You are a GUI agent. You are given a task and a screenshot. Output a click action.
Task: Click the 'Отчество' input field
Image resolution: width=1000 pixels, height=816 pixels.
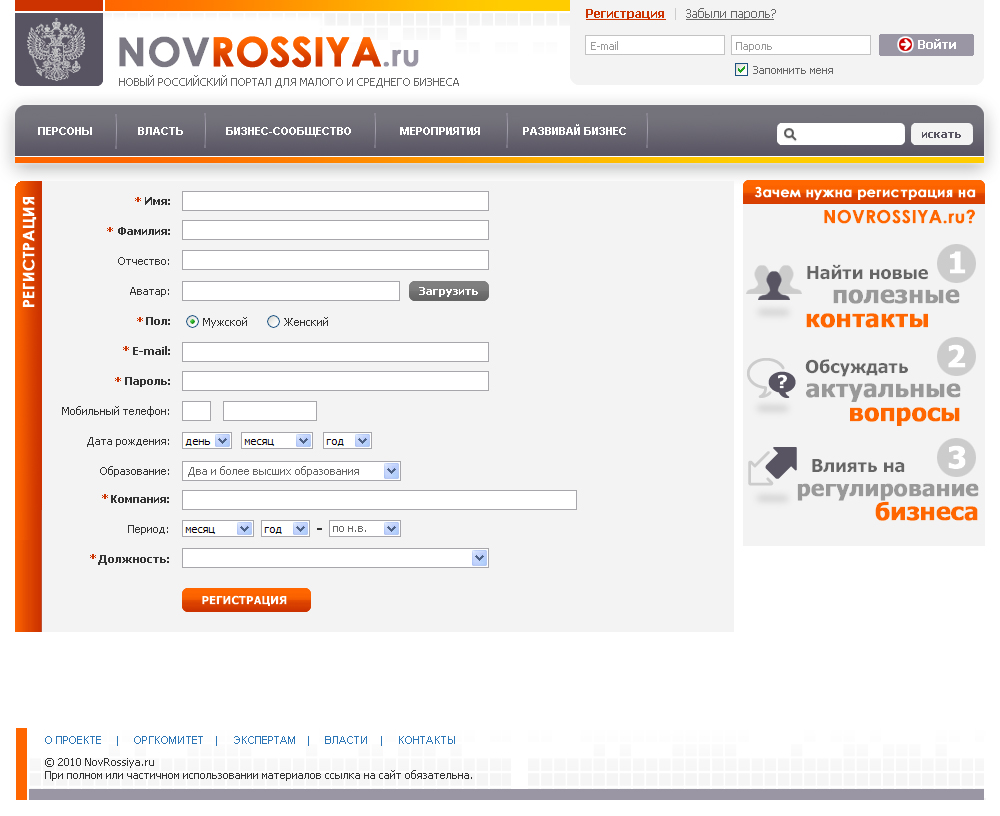335,260
